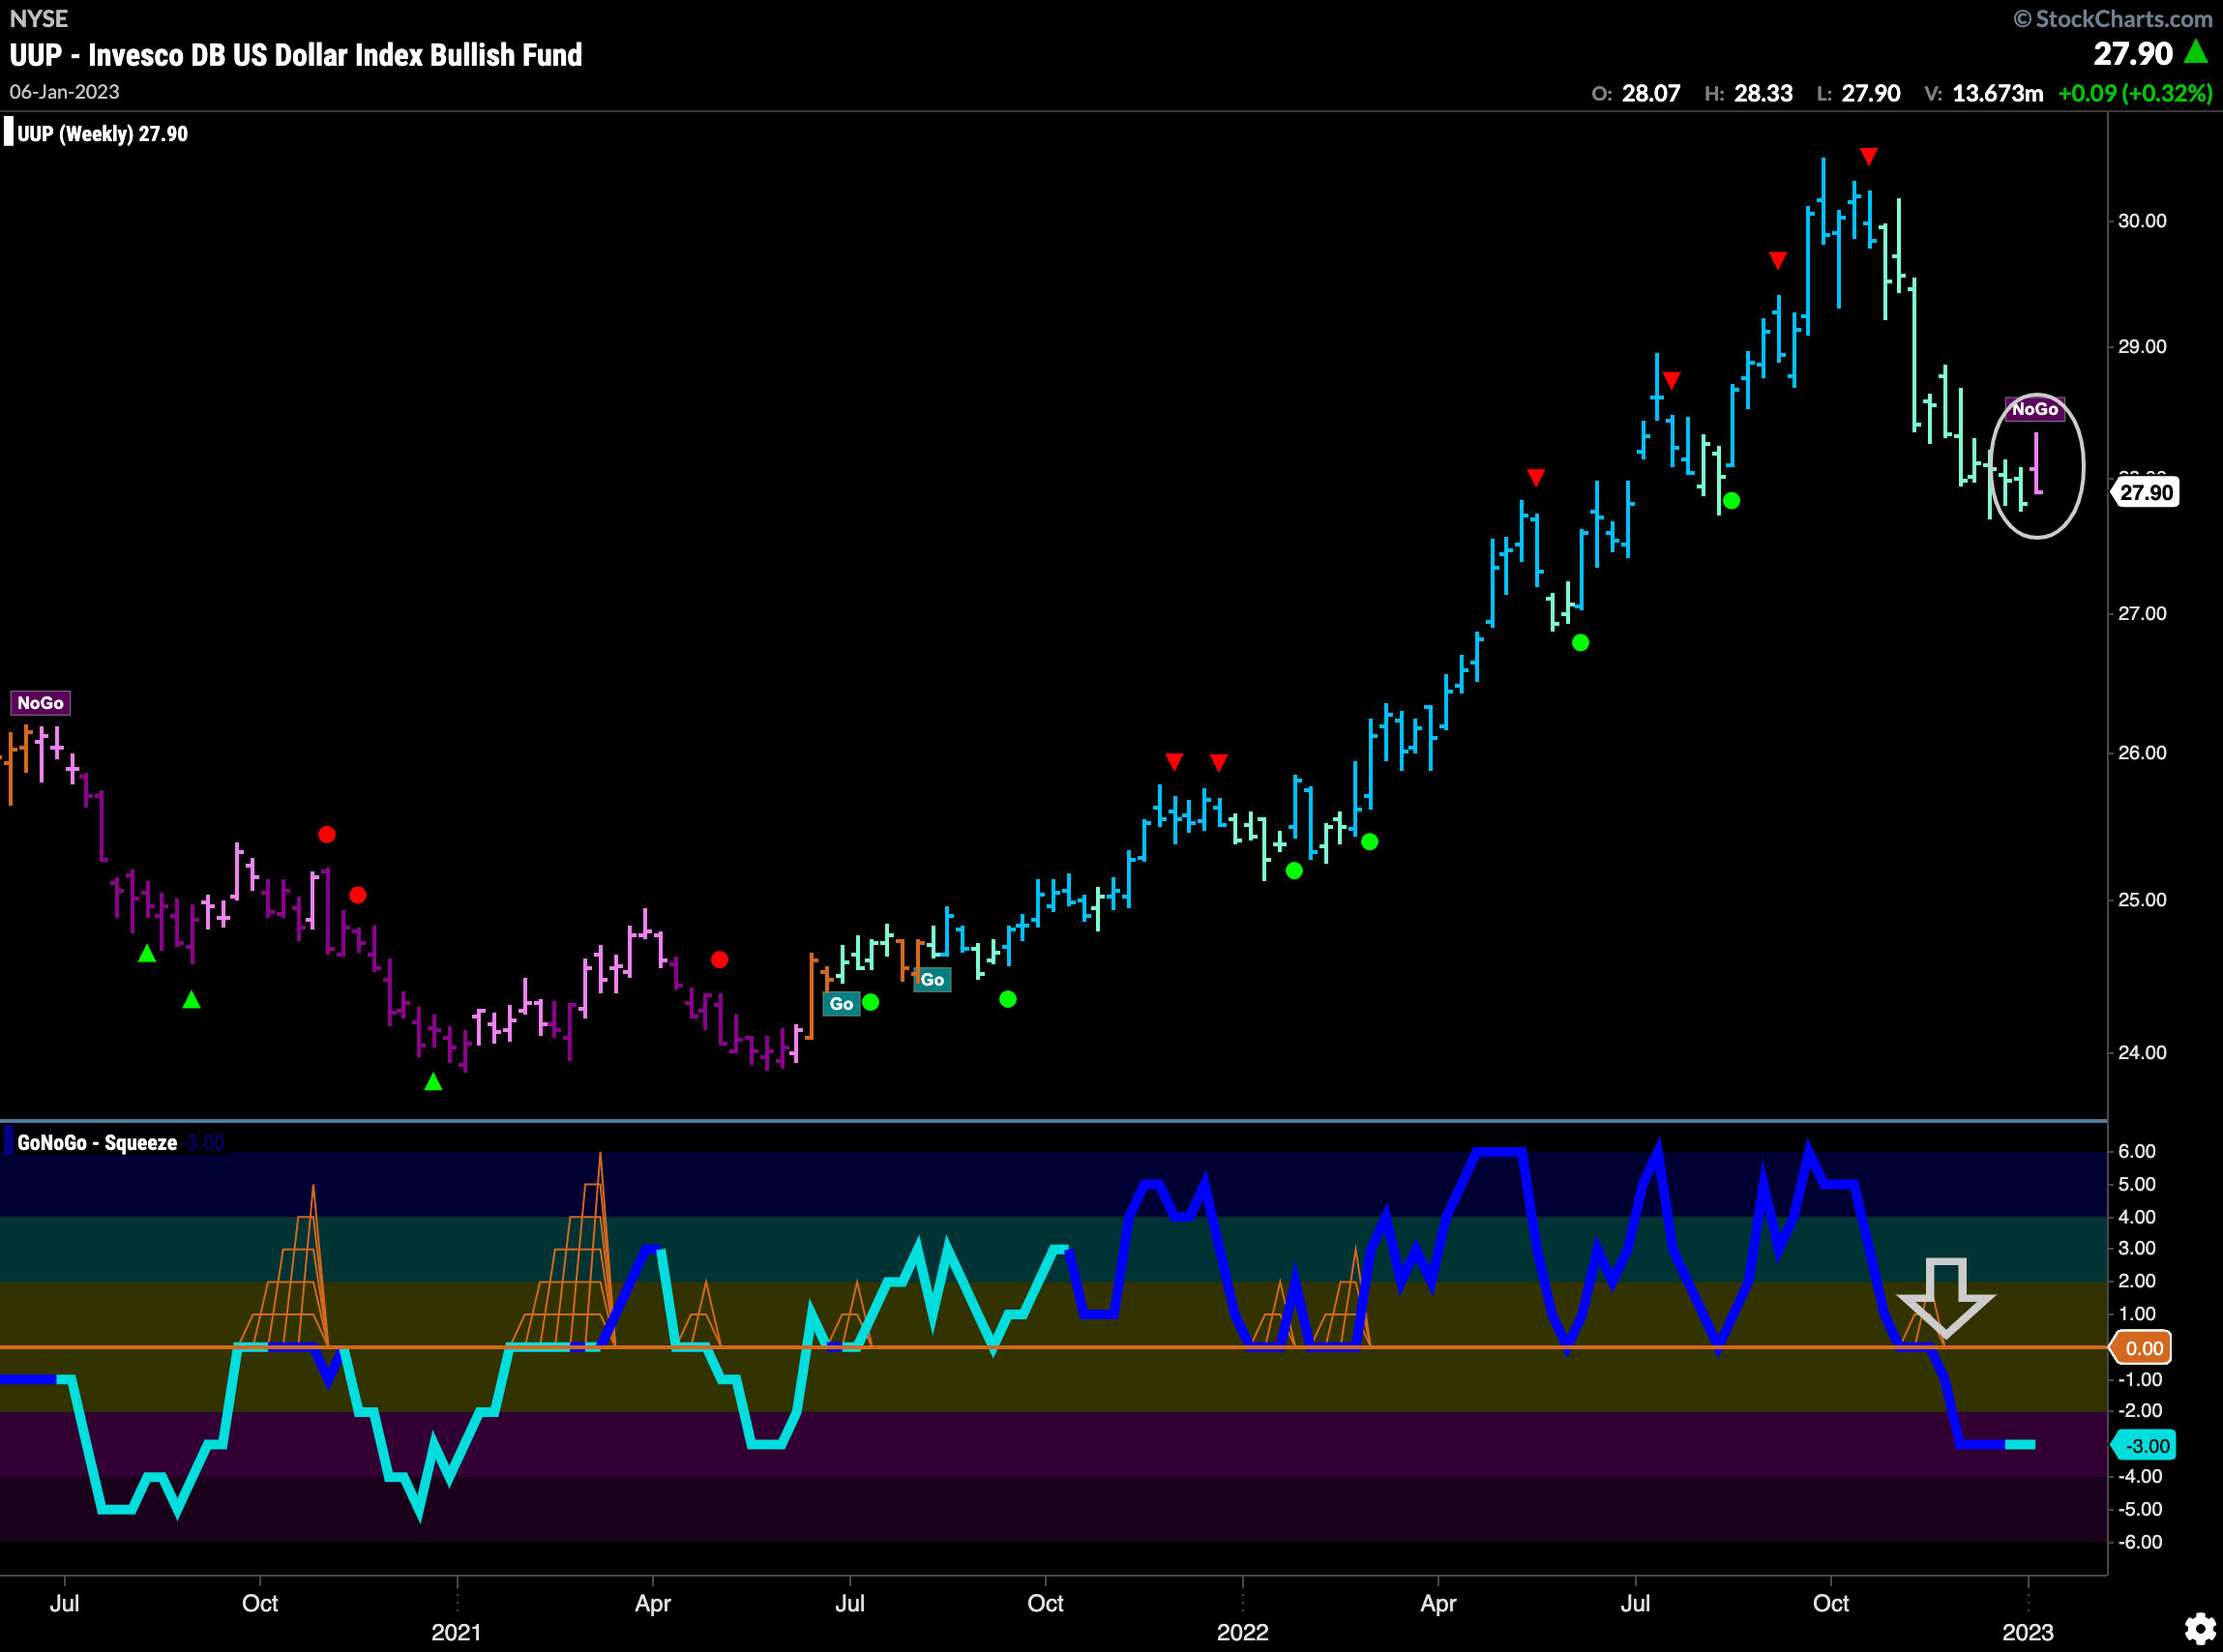
Task: Select the volume value 13.673m
Action: pos(1997,93)
